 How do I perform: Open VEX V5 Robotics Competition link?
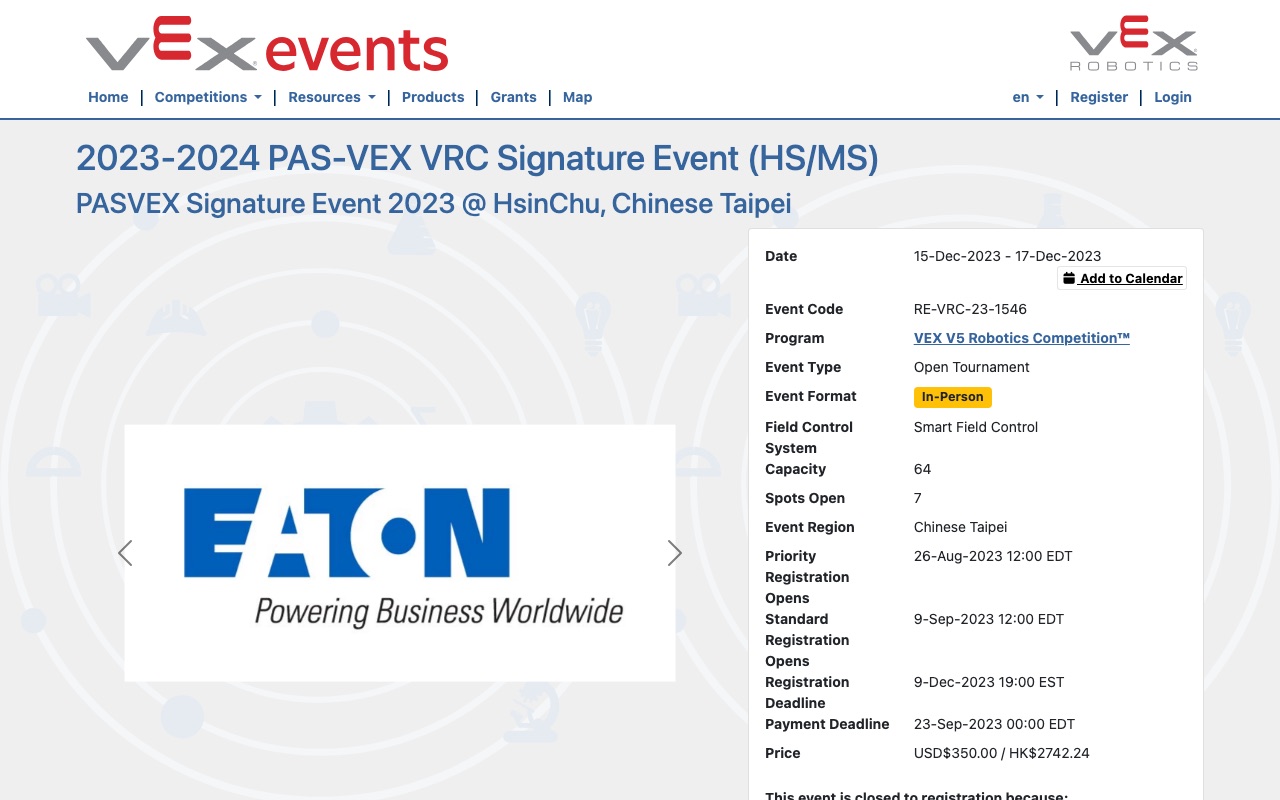click(1022, 338)
